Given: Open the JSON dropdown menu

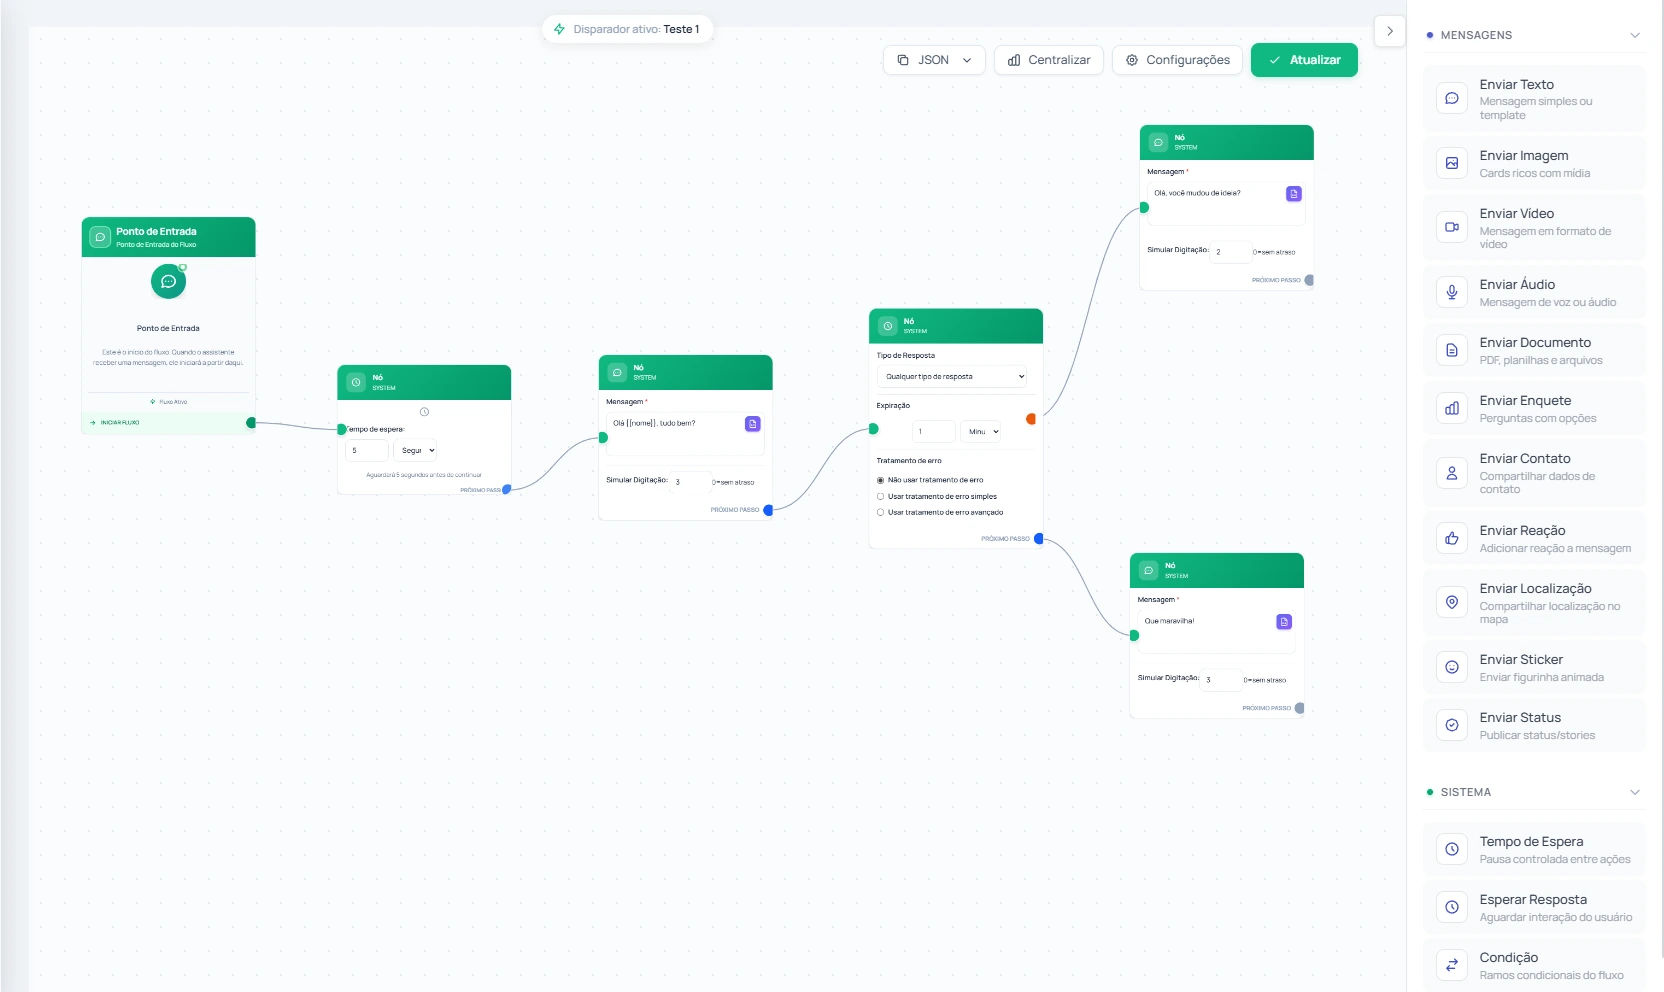Looking at the screenshot, I should click(934, 60).
